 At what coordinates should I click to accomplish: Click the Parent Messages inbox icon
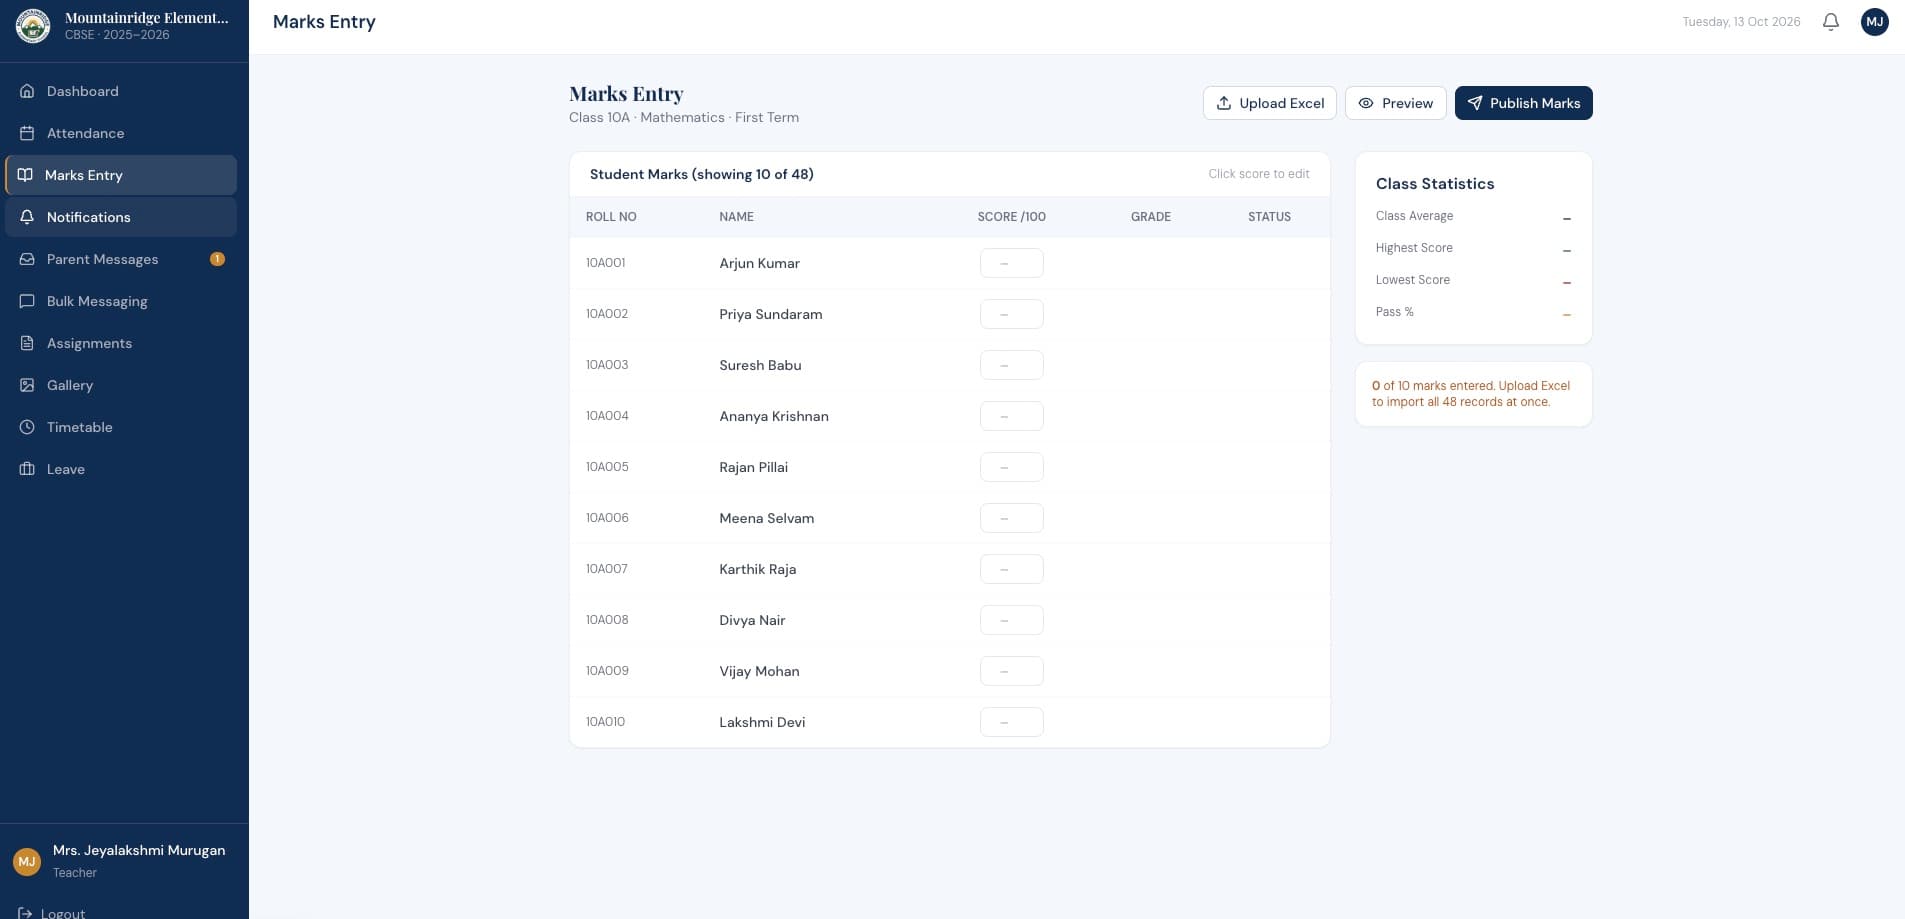(27, 259)
